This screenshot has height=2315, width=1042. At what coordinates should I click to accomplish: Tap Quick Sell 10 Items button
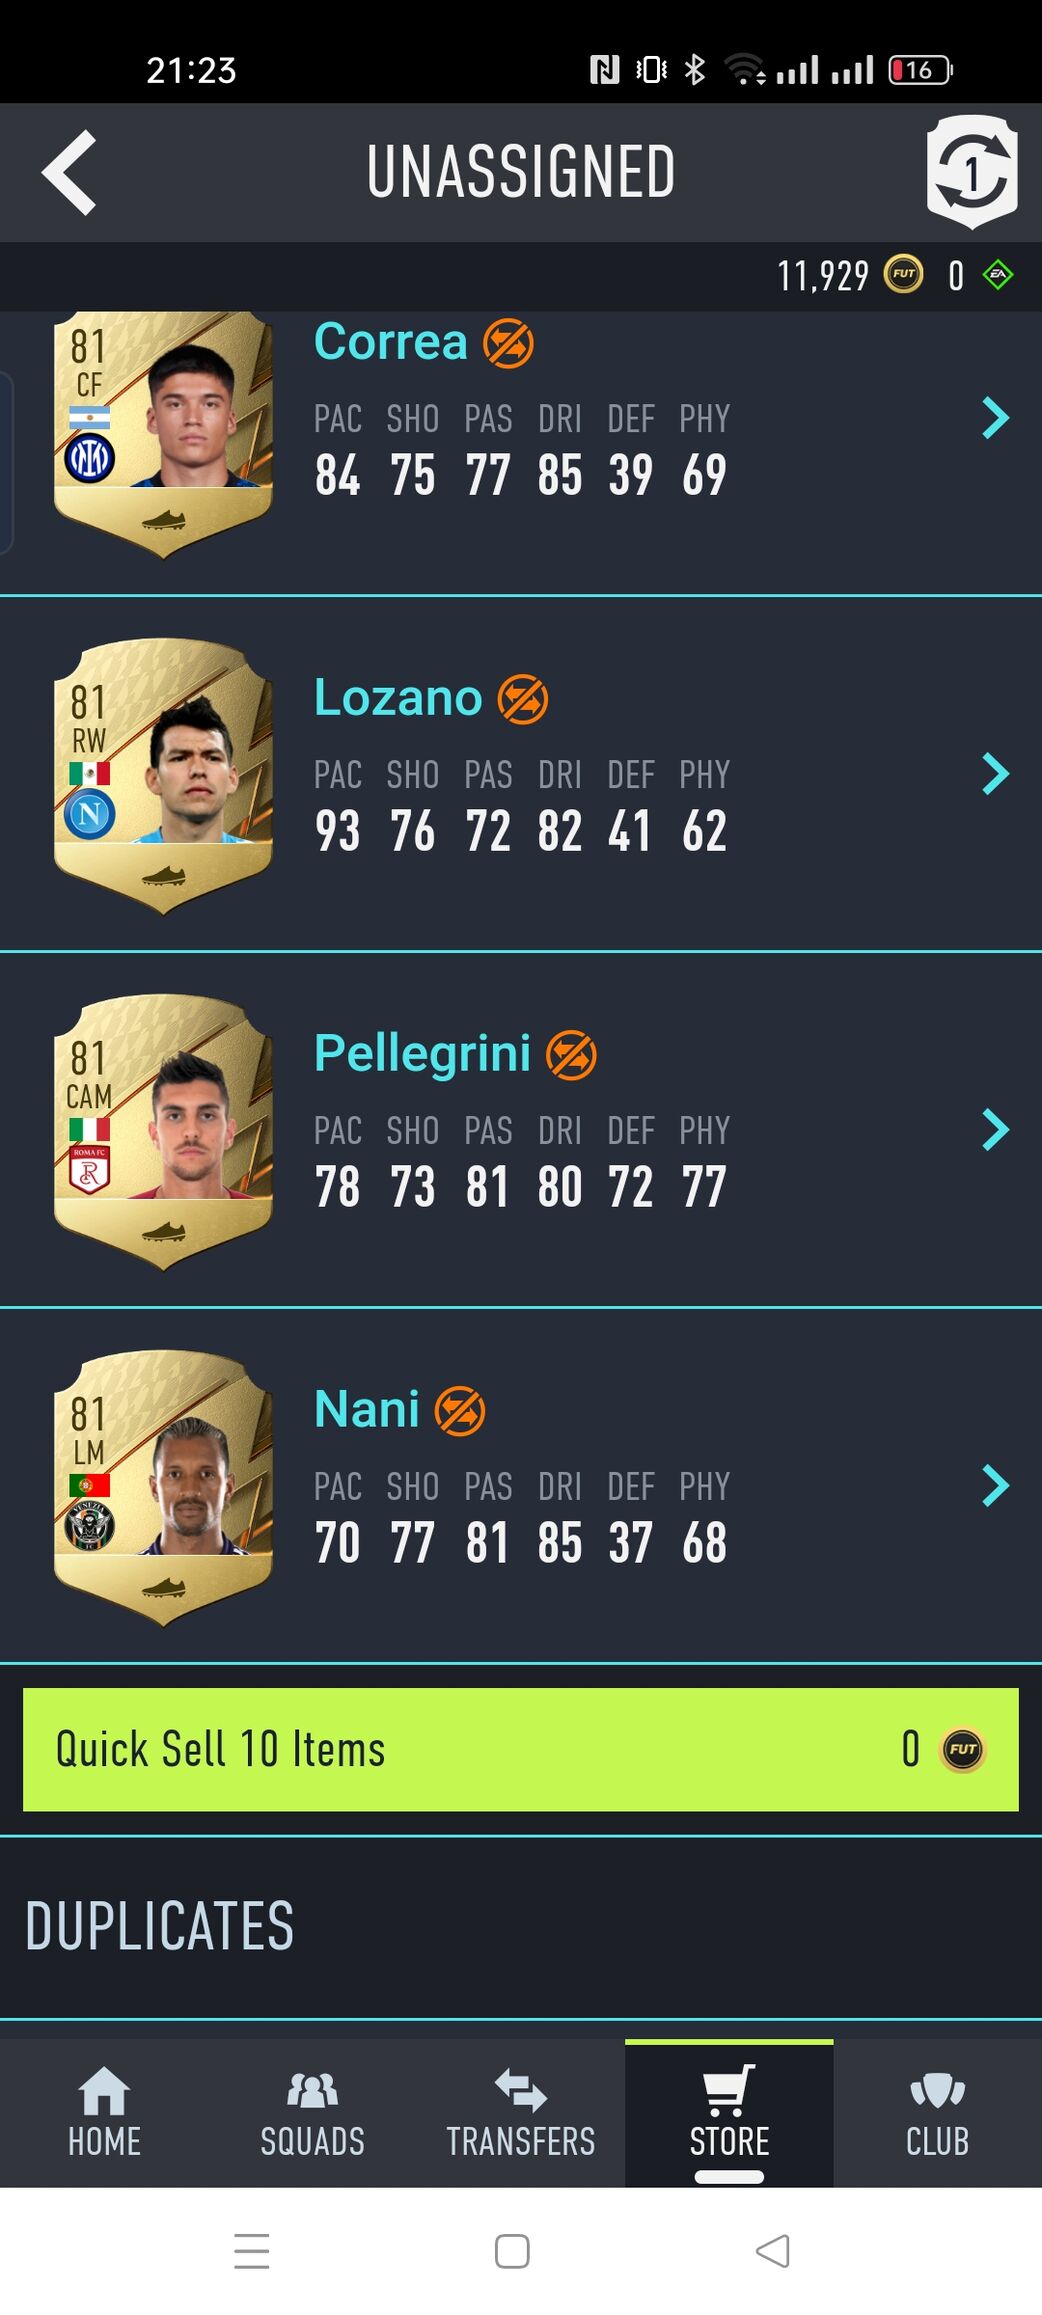[521, 1750]
